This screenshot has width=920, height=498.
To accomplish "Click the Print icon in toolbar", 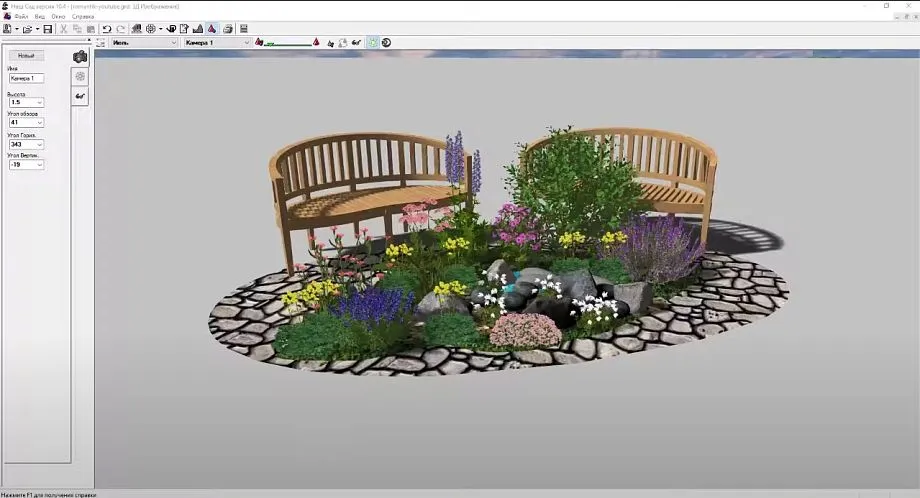I will [x=230, y=29].
